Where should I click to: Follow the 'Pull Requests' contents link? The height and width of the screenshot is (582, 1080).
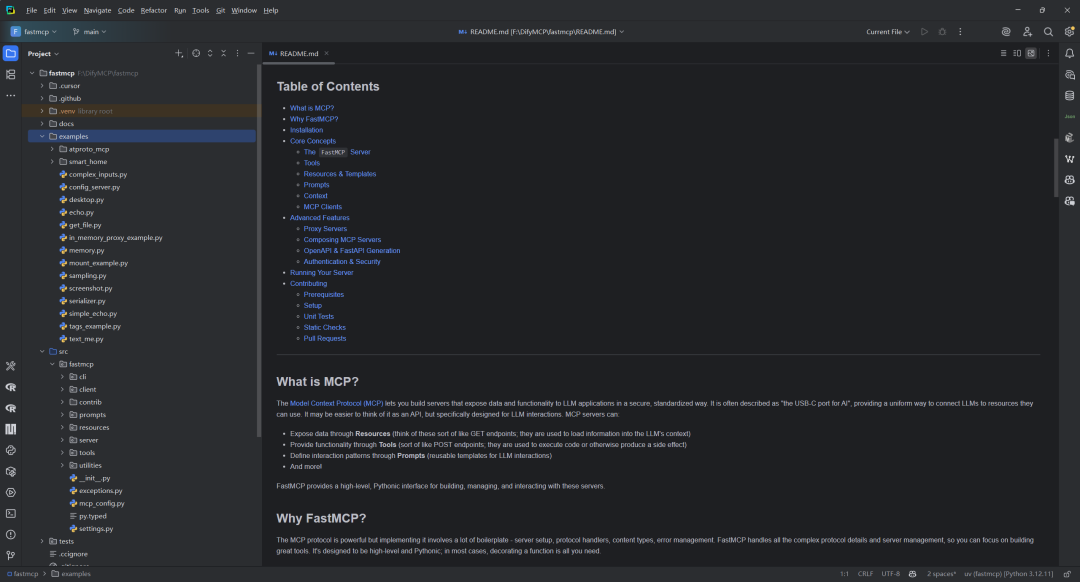coord(325,338)
